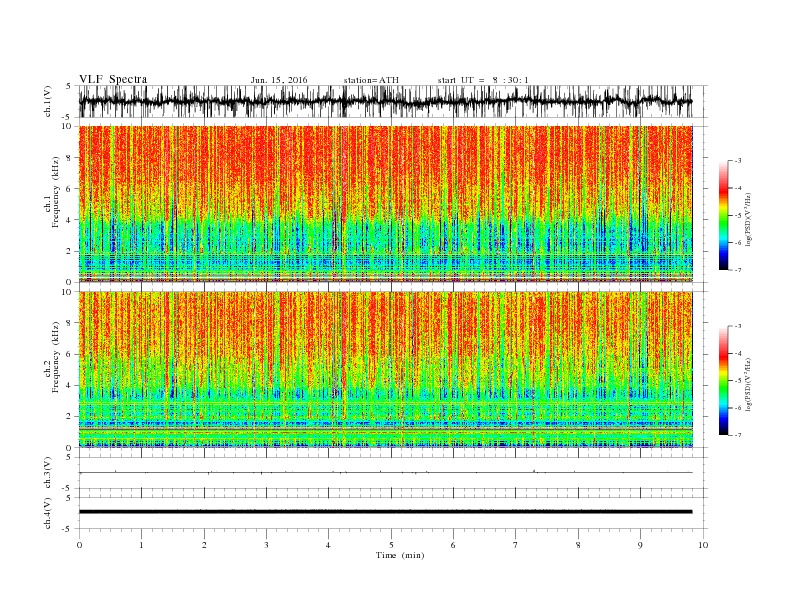The width and height of the screenshot is (792, 612).
Task: Click the 'VLF Spectra' title text
Action: (113, 79)
